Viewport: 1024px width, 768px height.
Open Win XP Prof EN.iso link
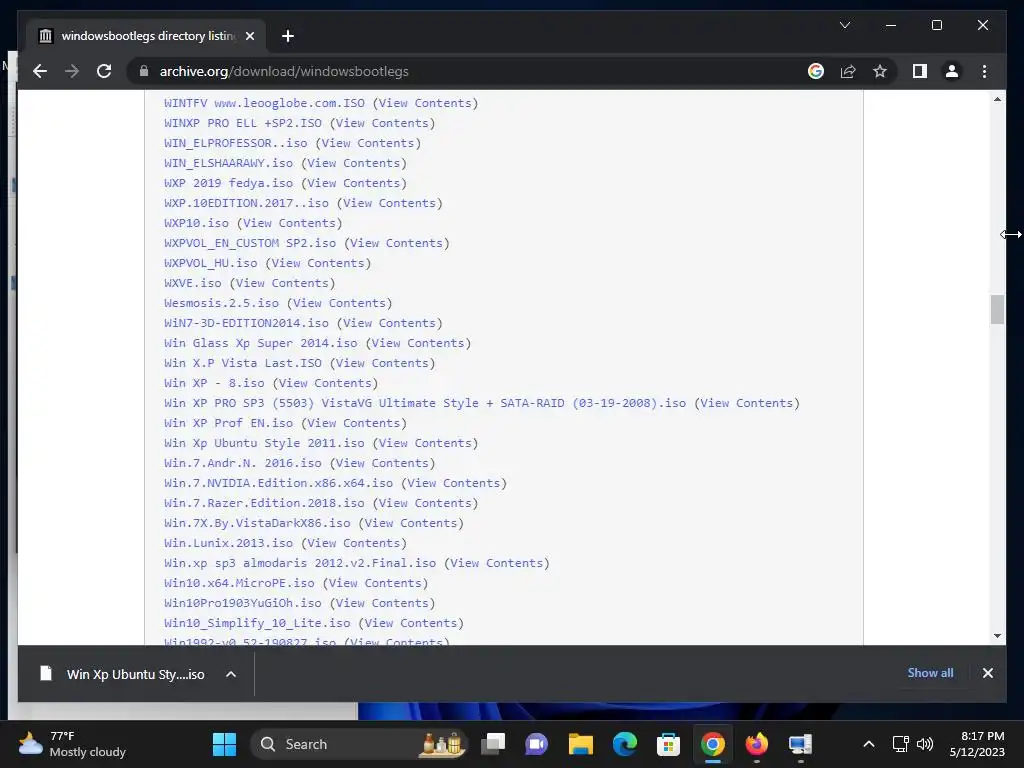[229, 423]
